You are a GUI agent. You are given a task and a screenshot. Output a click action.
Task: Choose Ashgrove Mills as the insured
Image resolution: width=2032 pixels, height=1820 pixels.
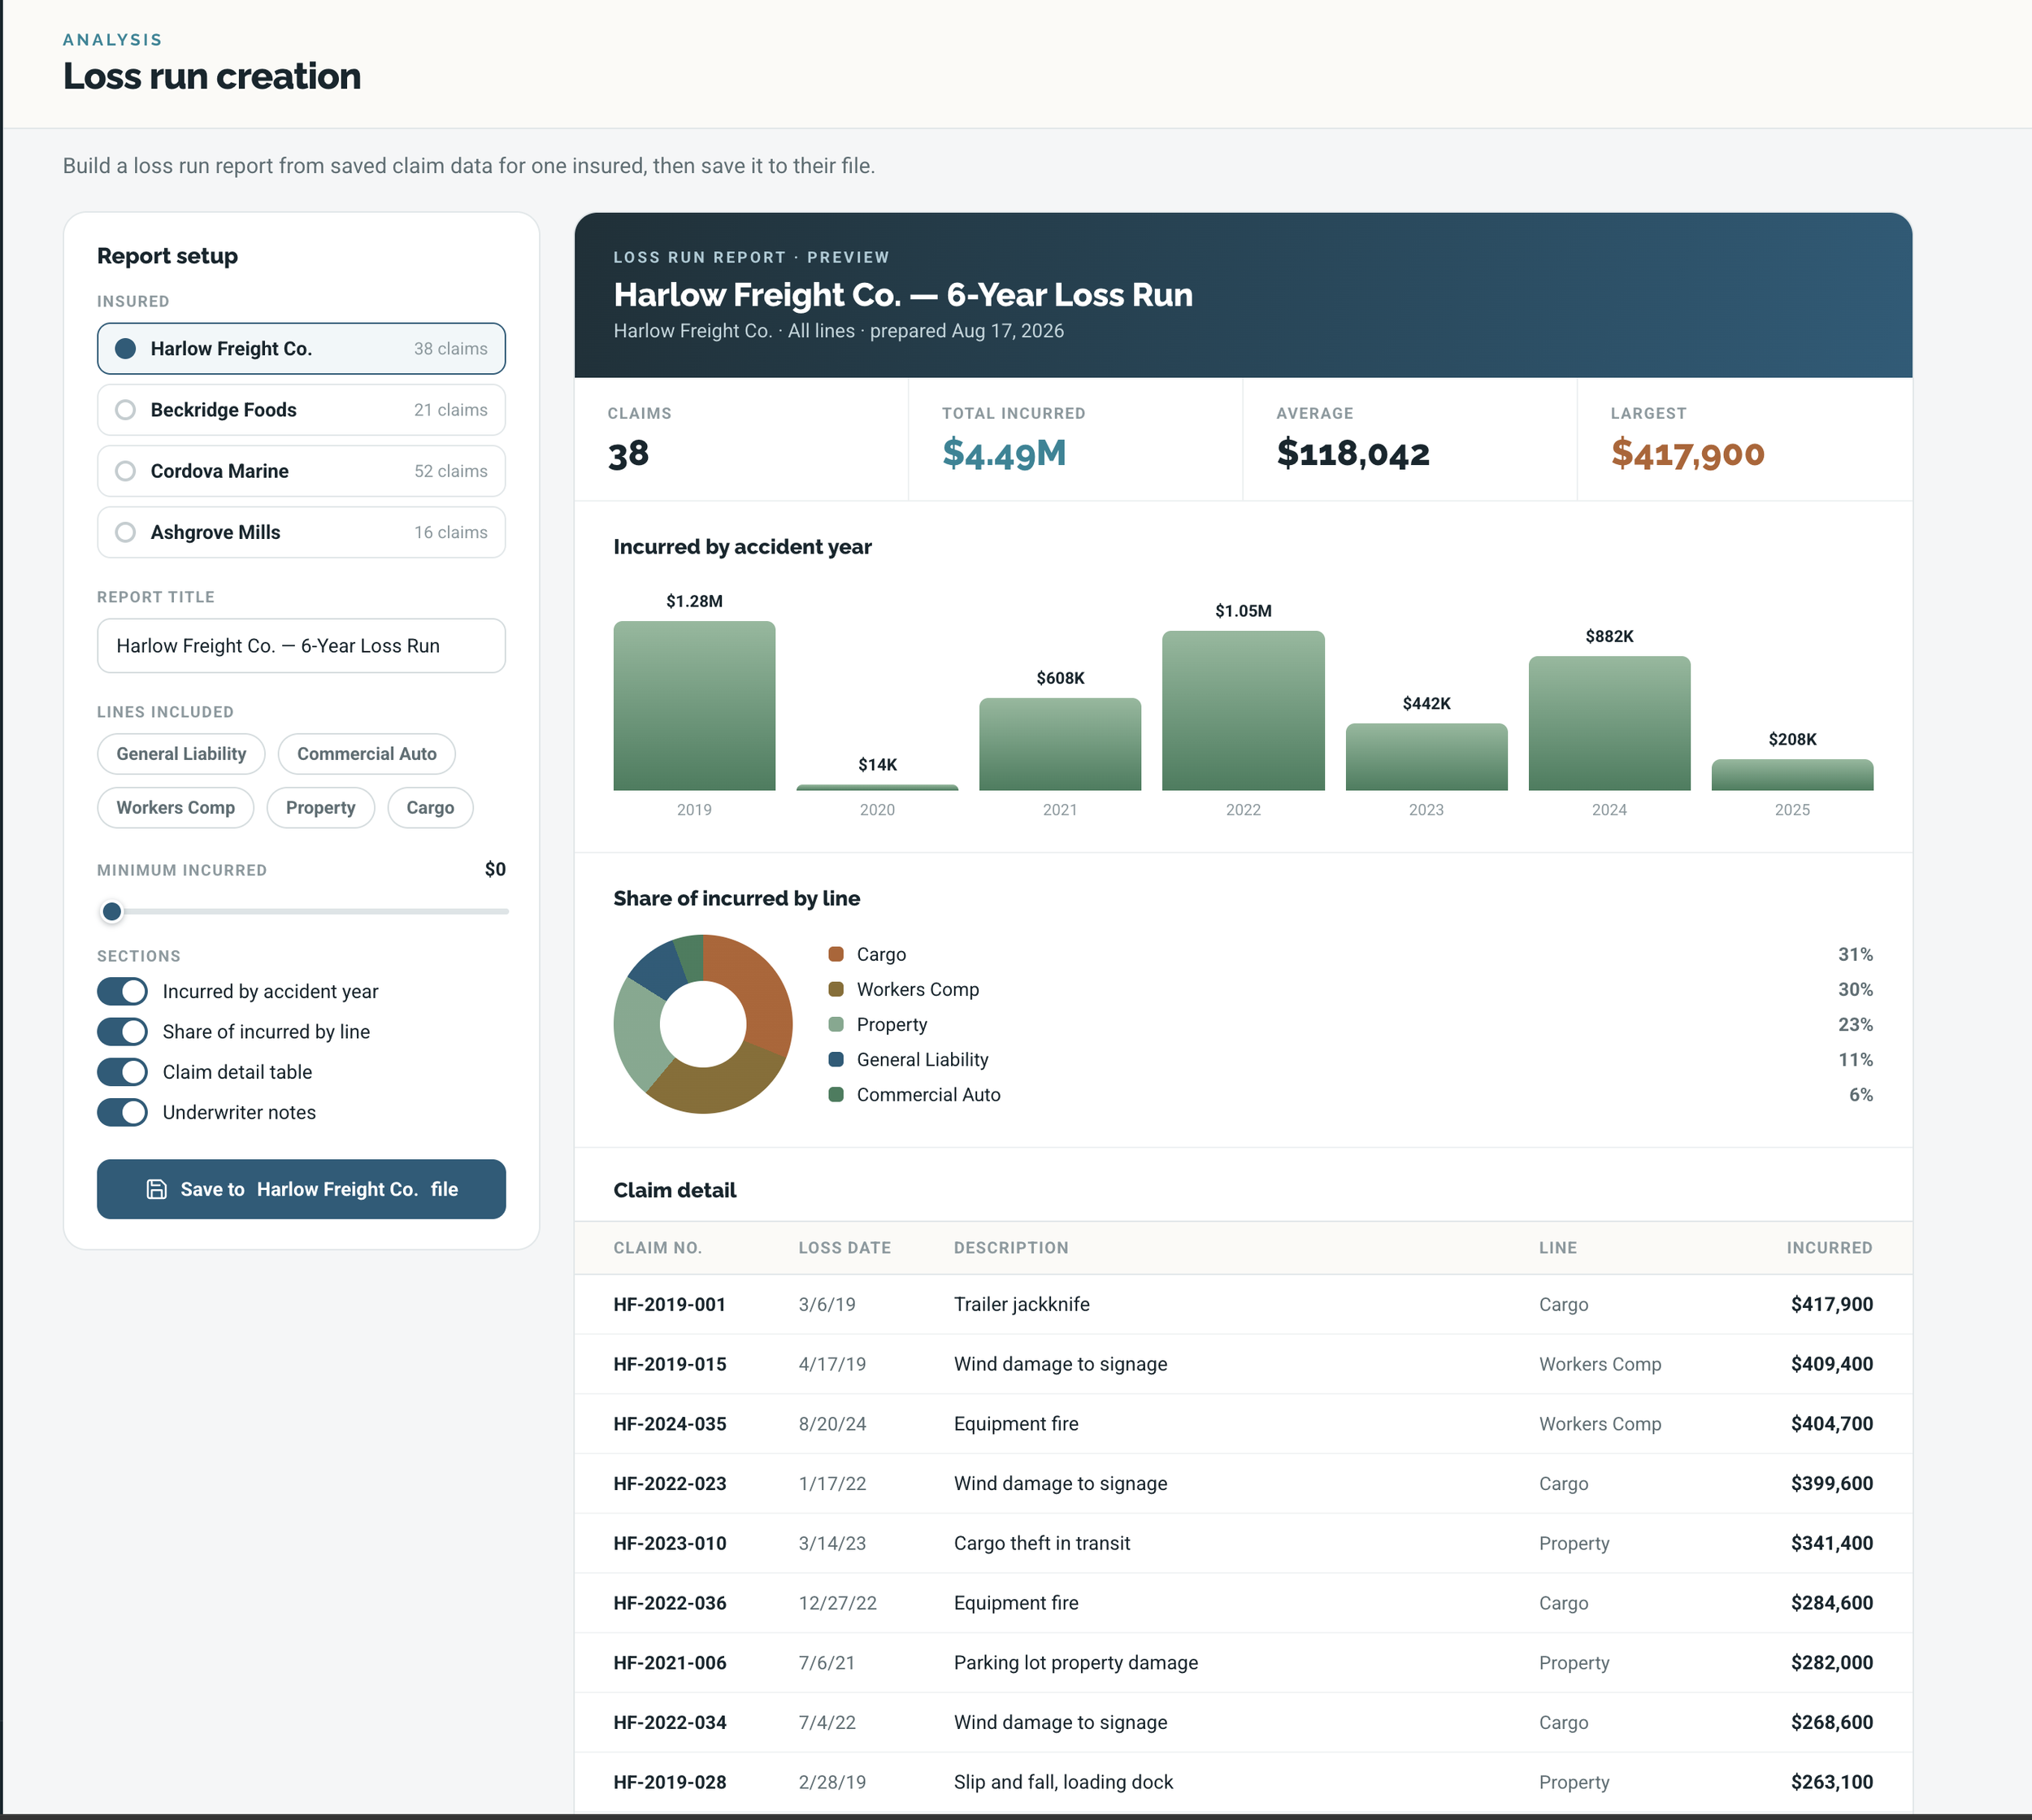[301, 532]
